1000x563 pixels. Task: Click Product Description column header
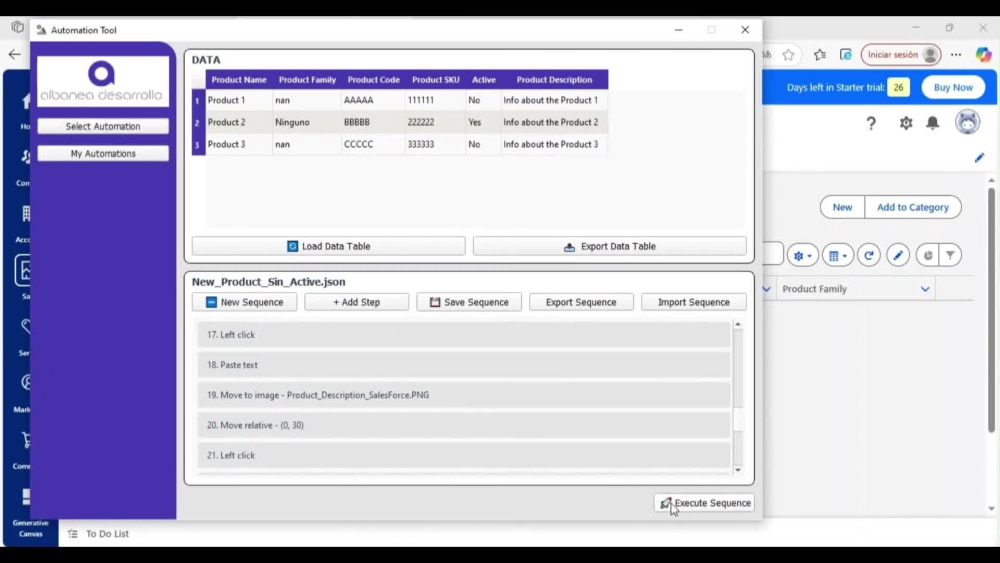pyautogui.click(x=554, y=80)
